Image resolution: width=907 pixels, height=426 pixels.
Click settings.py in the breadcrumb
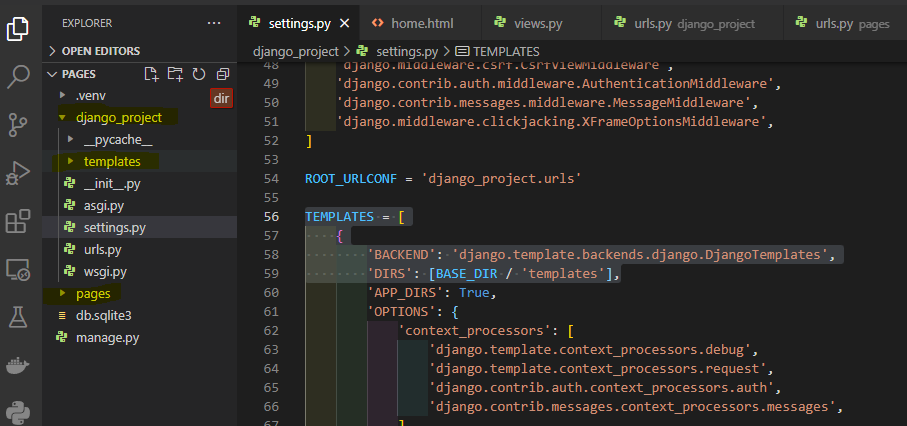[407, 51]
